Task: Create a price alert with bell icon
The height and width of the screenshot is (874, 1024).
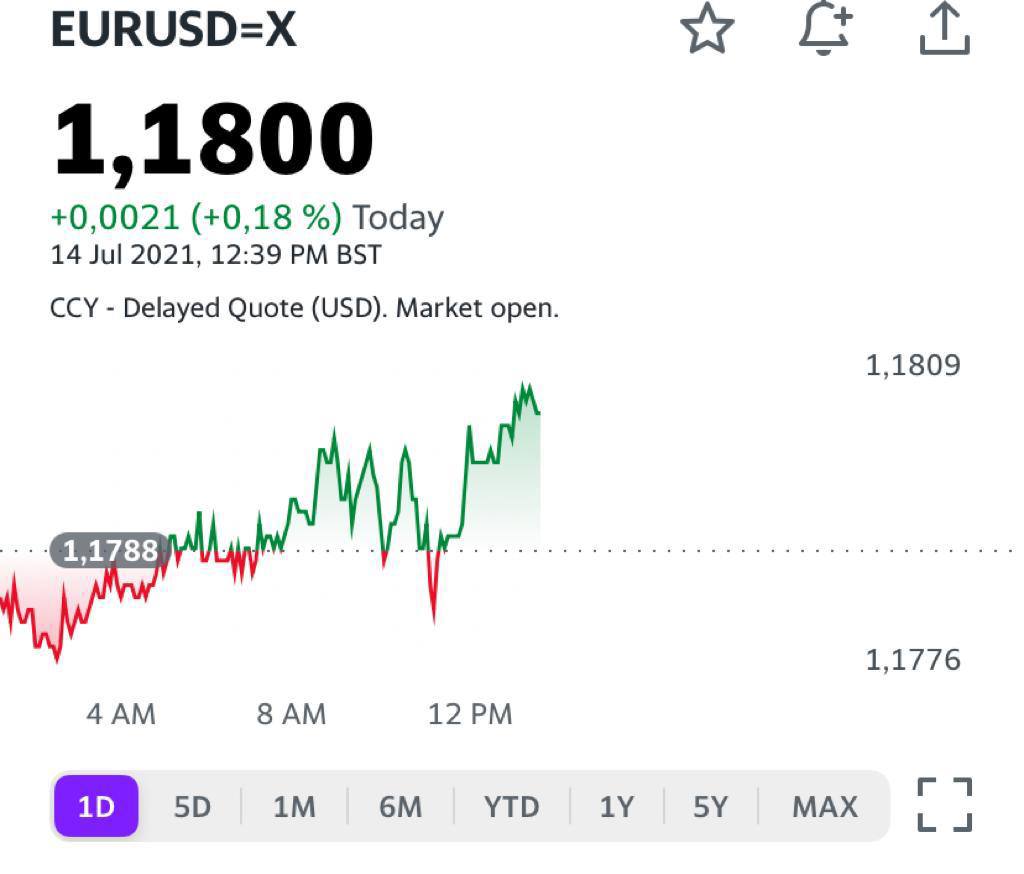Action: pyautogui.click(x=826, y=28)
